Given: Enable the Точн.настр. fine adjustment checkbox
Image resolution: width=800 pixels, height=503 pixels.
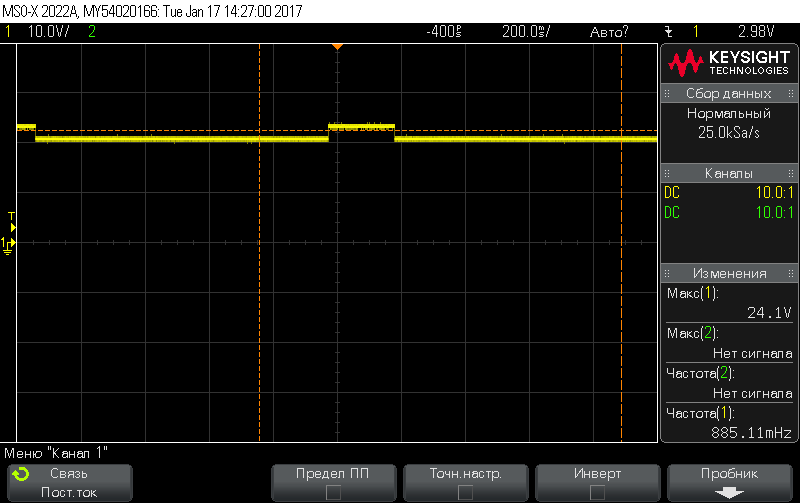Looking at the screenshot, I should 465,492.
